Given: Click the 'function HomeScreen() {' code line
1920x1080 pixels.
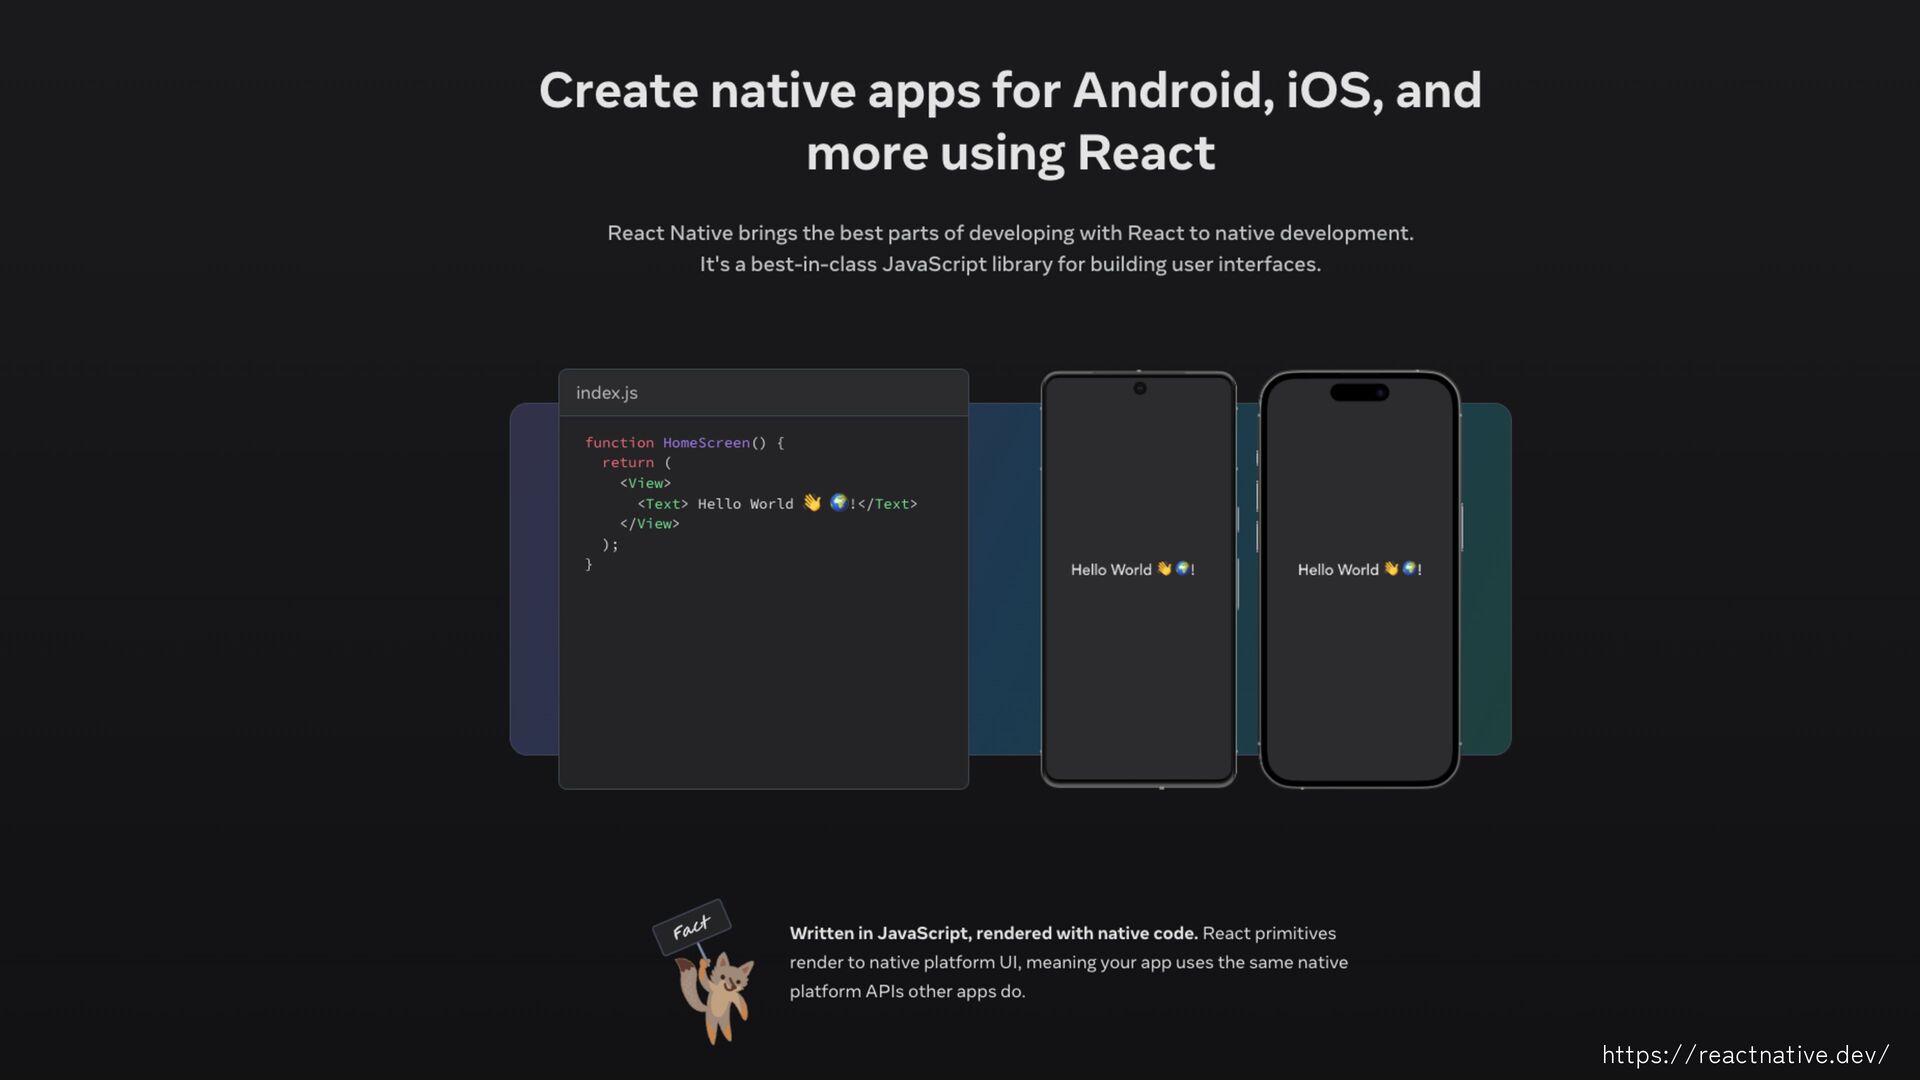Looking at the screenshot, I should click(684, 442).
